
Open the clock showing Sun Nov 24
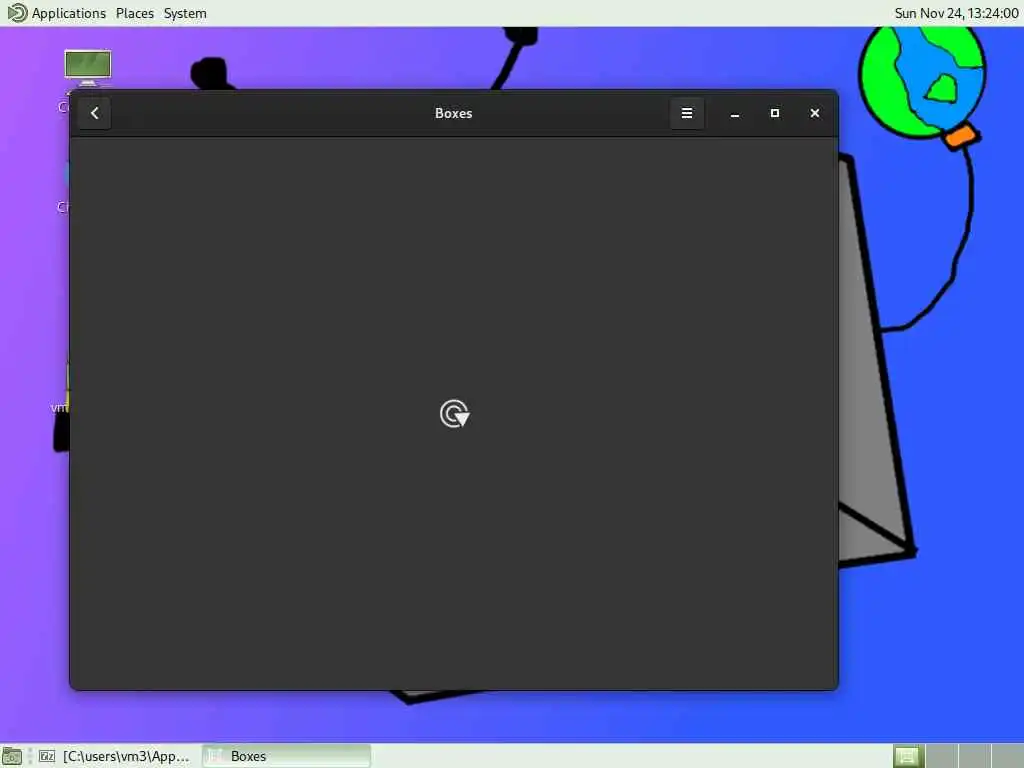click(x=955, y=13)
